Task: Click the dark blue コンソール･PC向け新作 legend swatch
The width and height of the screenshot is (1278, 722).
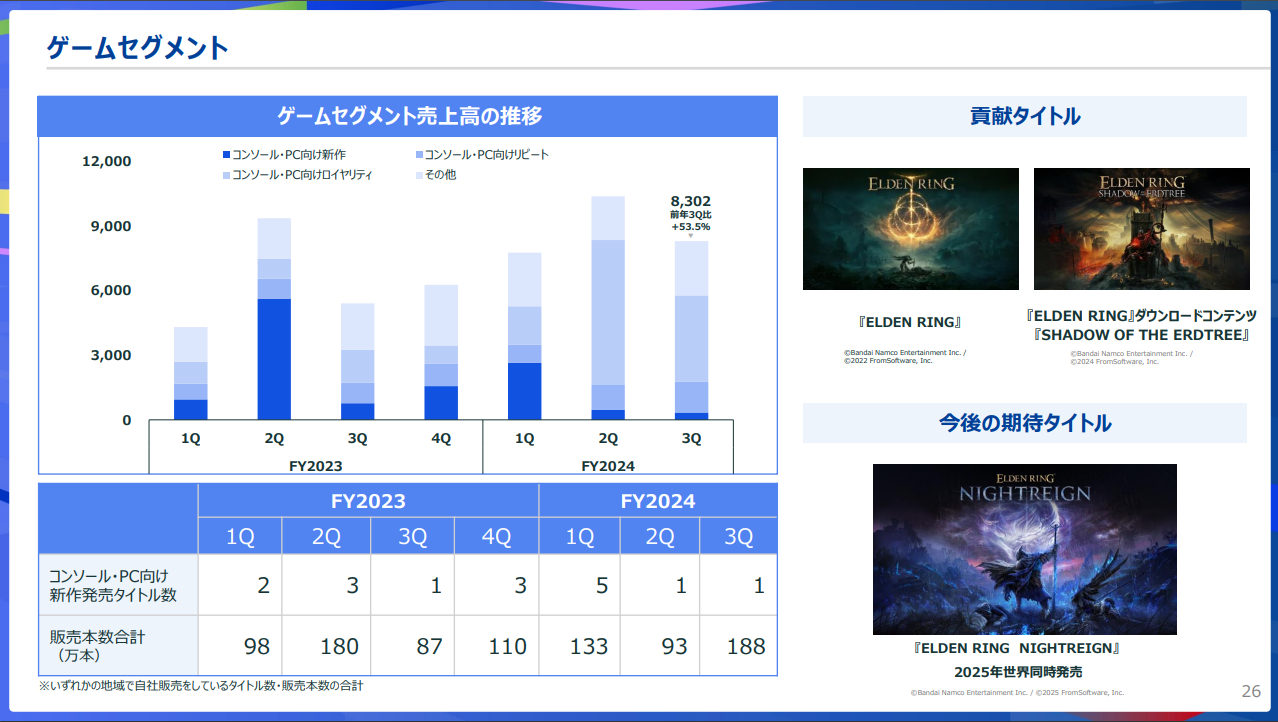Action: [x=226, y=155]
